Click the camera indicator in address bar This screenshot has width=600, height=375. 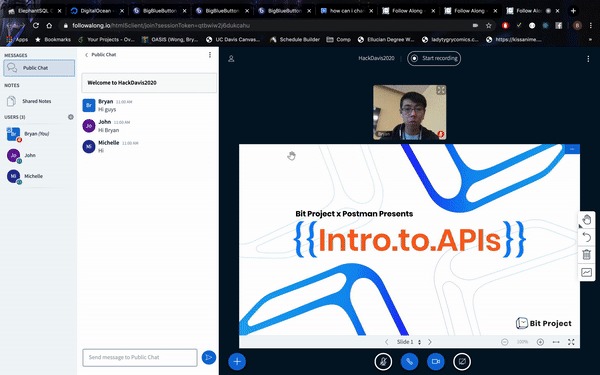[x=475, y=26]
